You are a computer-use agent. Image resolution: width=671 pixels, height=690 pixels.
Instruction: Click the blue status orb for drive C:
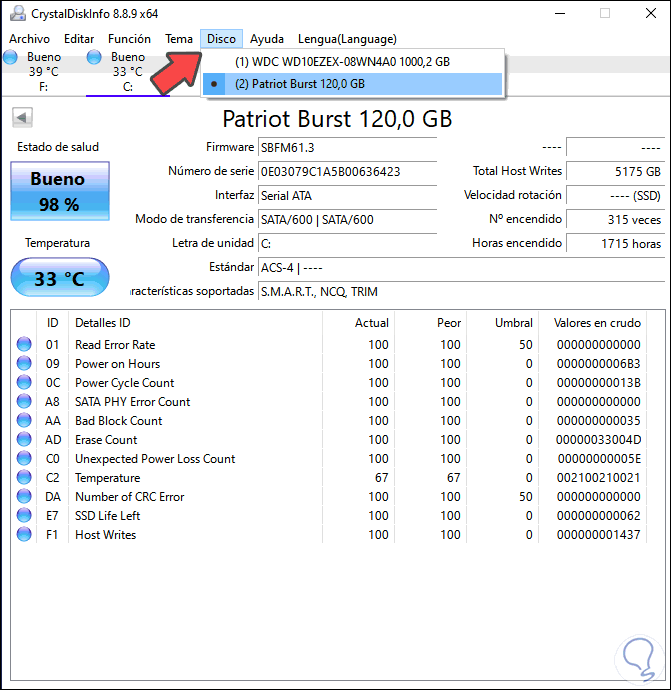click(94, 57)
